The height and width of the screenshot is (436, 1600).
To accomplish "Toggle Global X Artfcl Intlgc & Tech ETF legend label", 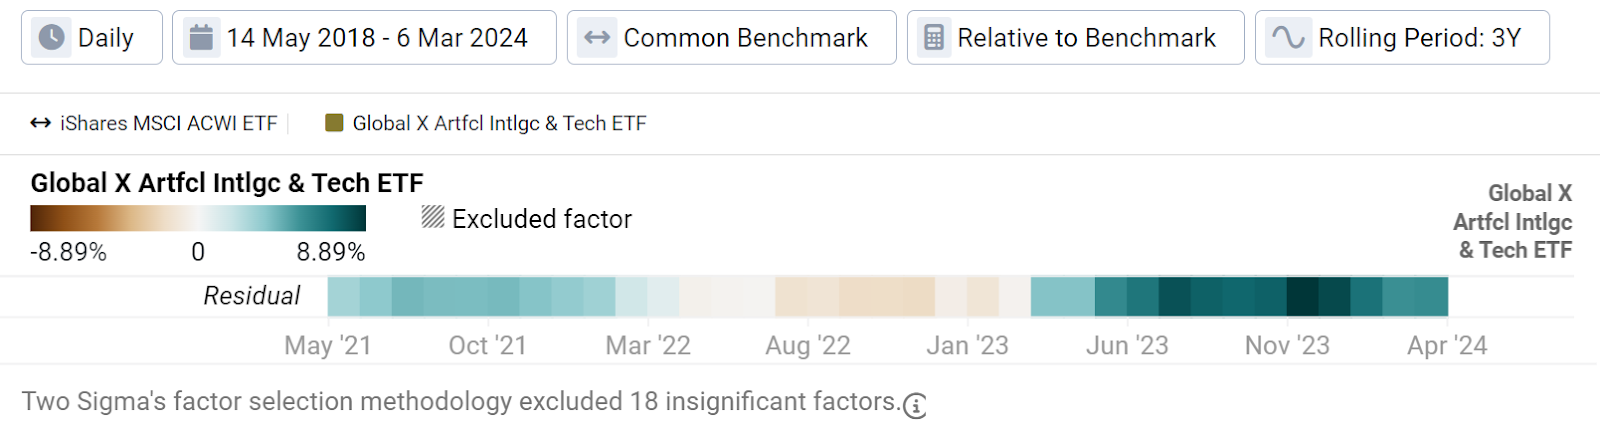I will click(499, 123).
